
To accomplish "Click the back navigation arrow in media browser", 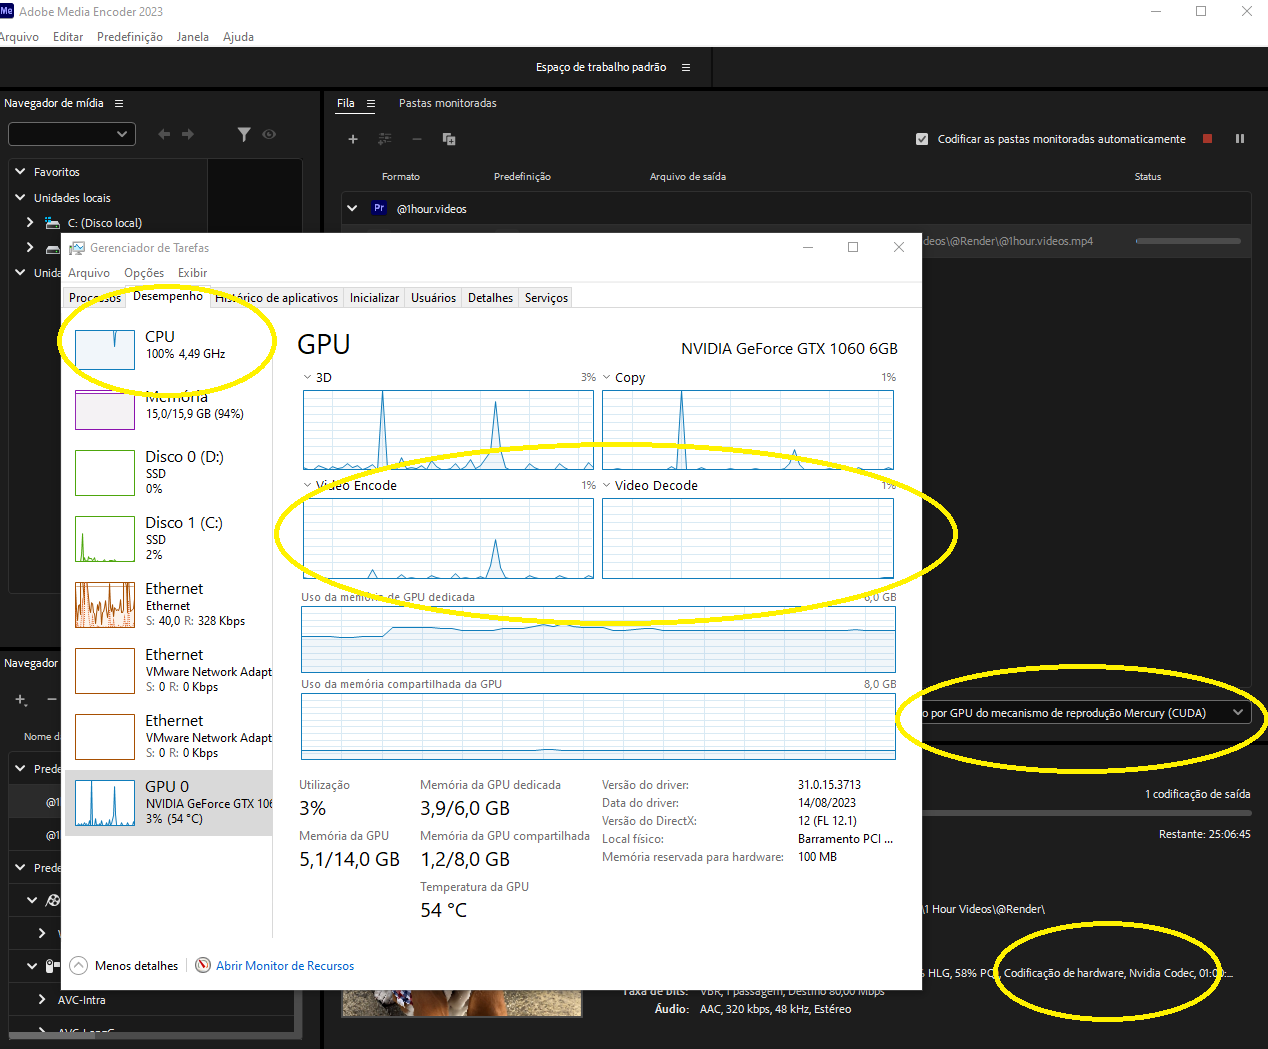I will pyautogui.click(x=163, y=133).
